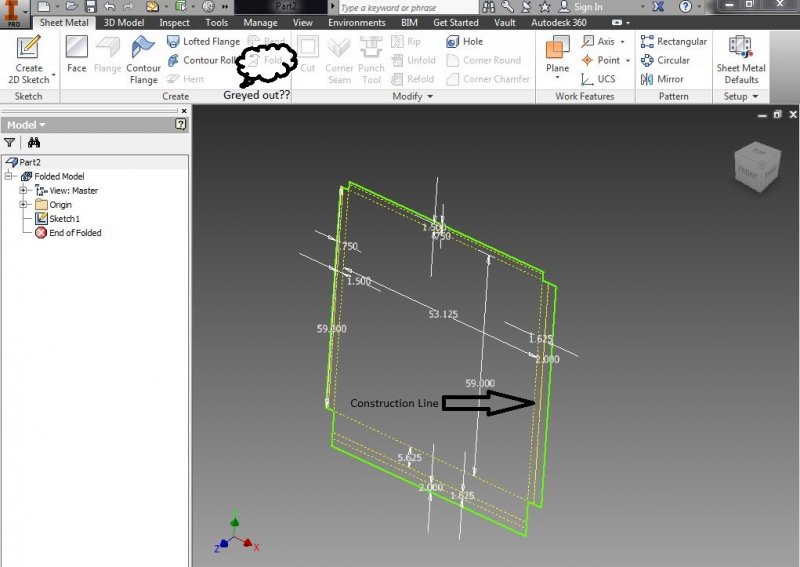The width and height of the screenshot is (800, 567).
Task: Click the Refold tool
Action: (x=412, y=79)
